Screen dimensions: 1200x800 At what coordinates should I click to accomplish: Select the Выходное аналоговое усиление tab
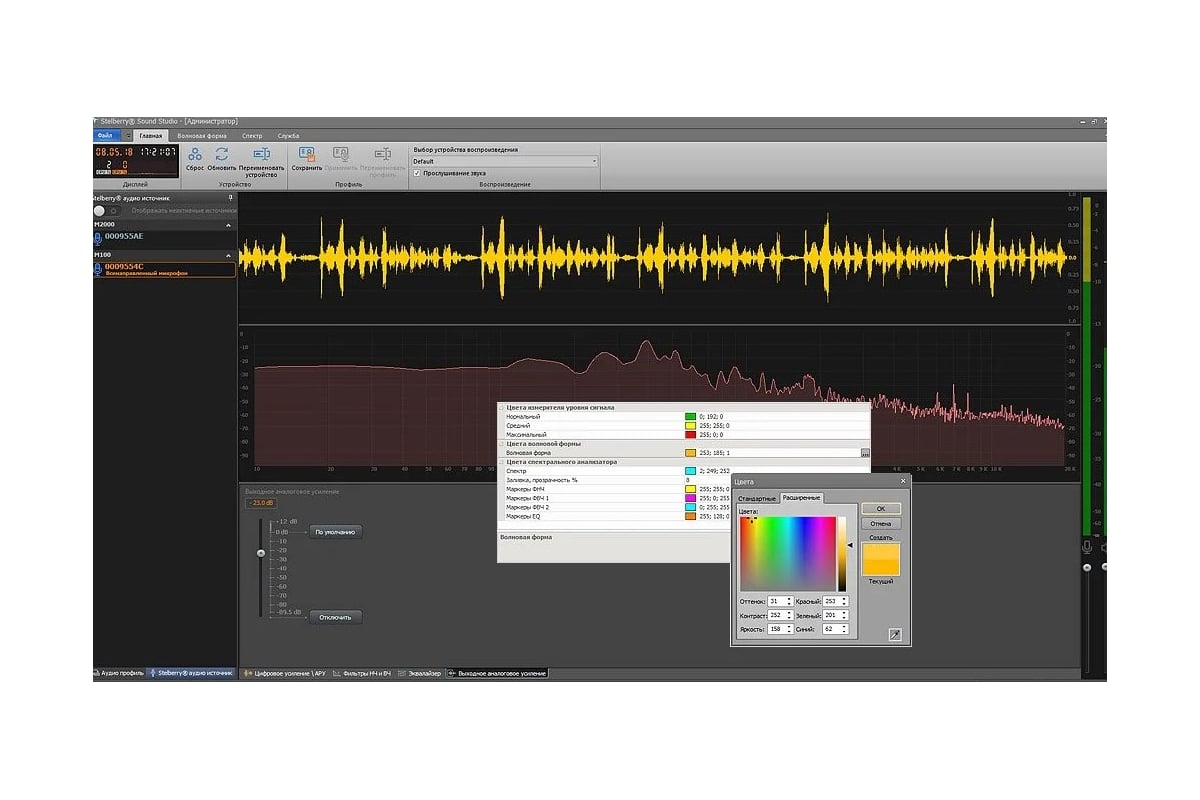coord(497,674)
